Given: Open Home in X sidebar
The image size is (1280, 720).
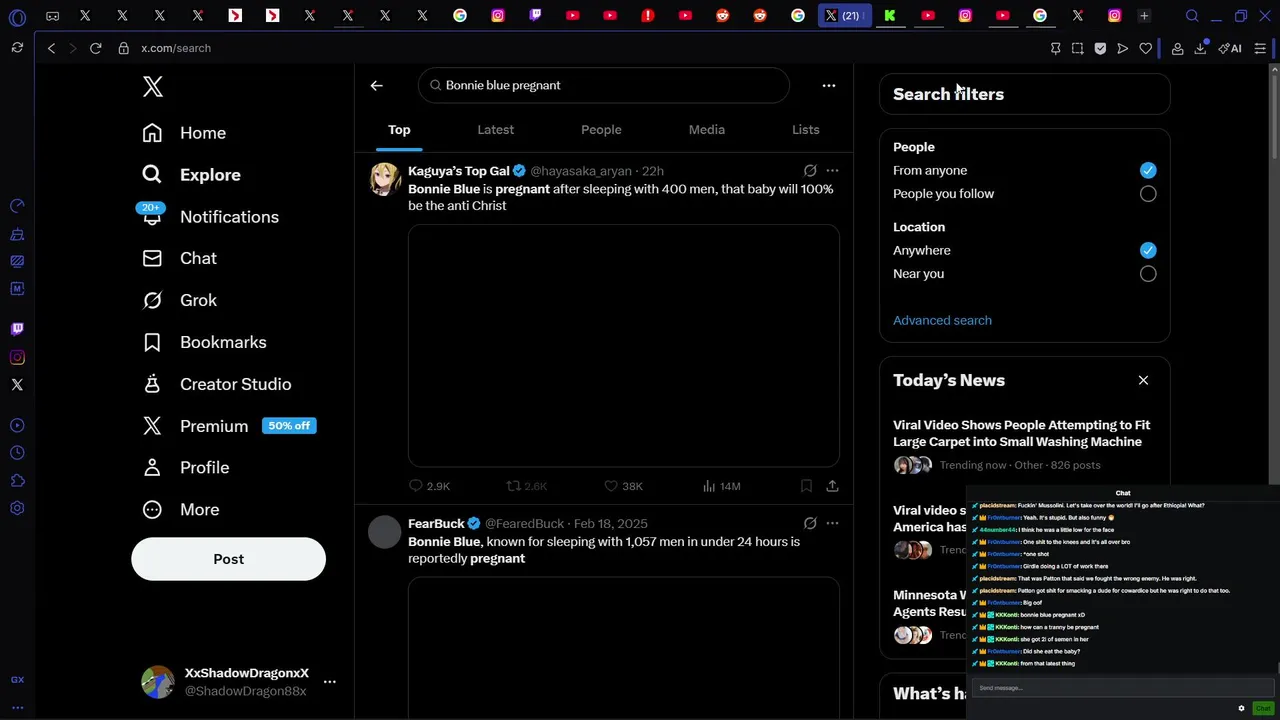Looking at the screenshot, I should [185, 133].
